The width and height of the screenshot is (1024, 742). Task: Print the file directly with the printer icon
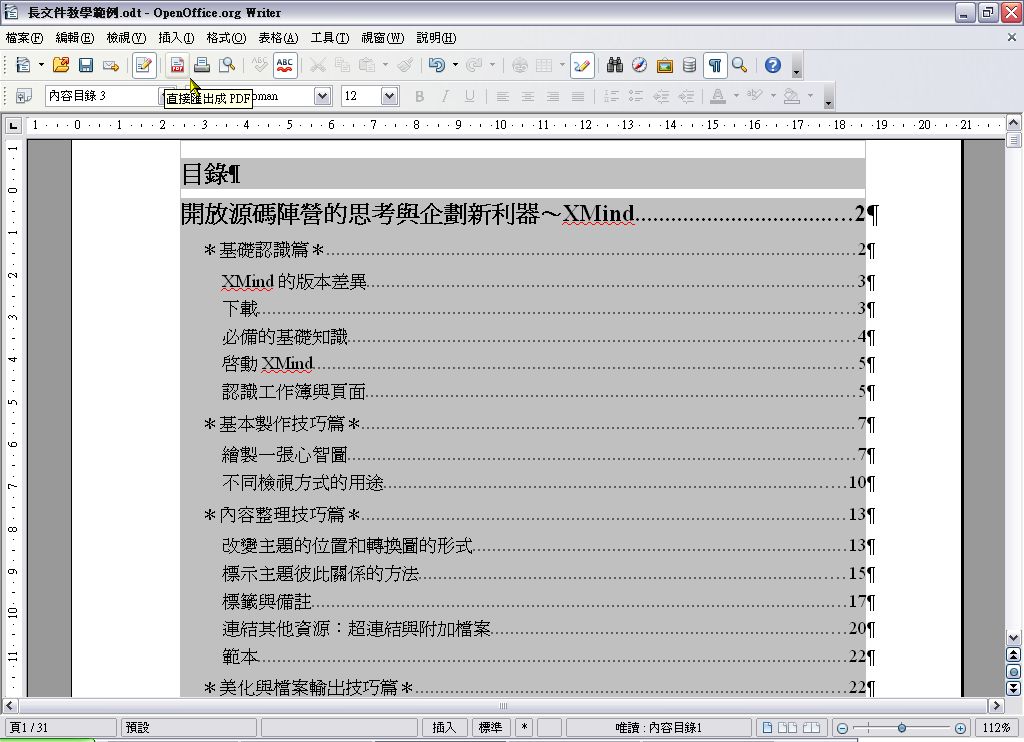click(202, 65)
